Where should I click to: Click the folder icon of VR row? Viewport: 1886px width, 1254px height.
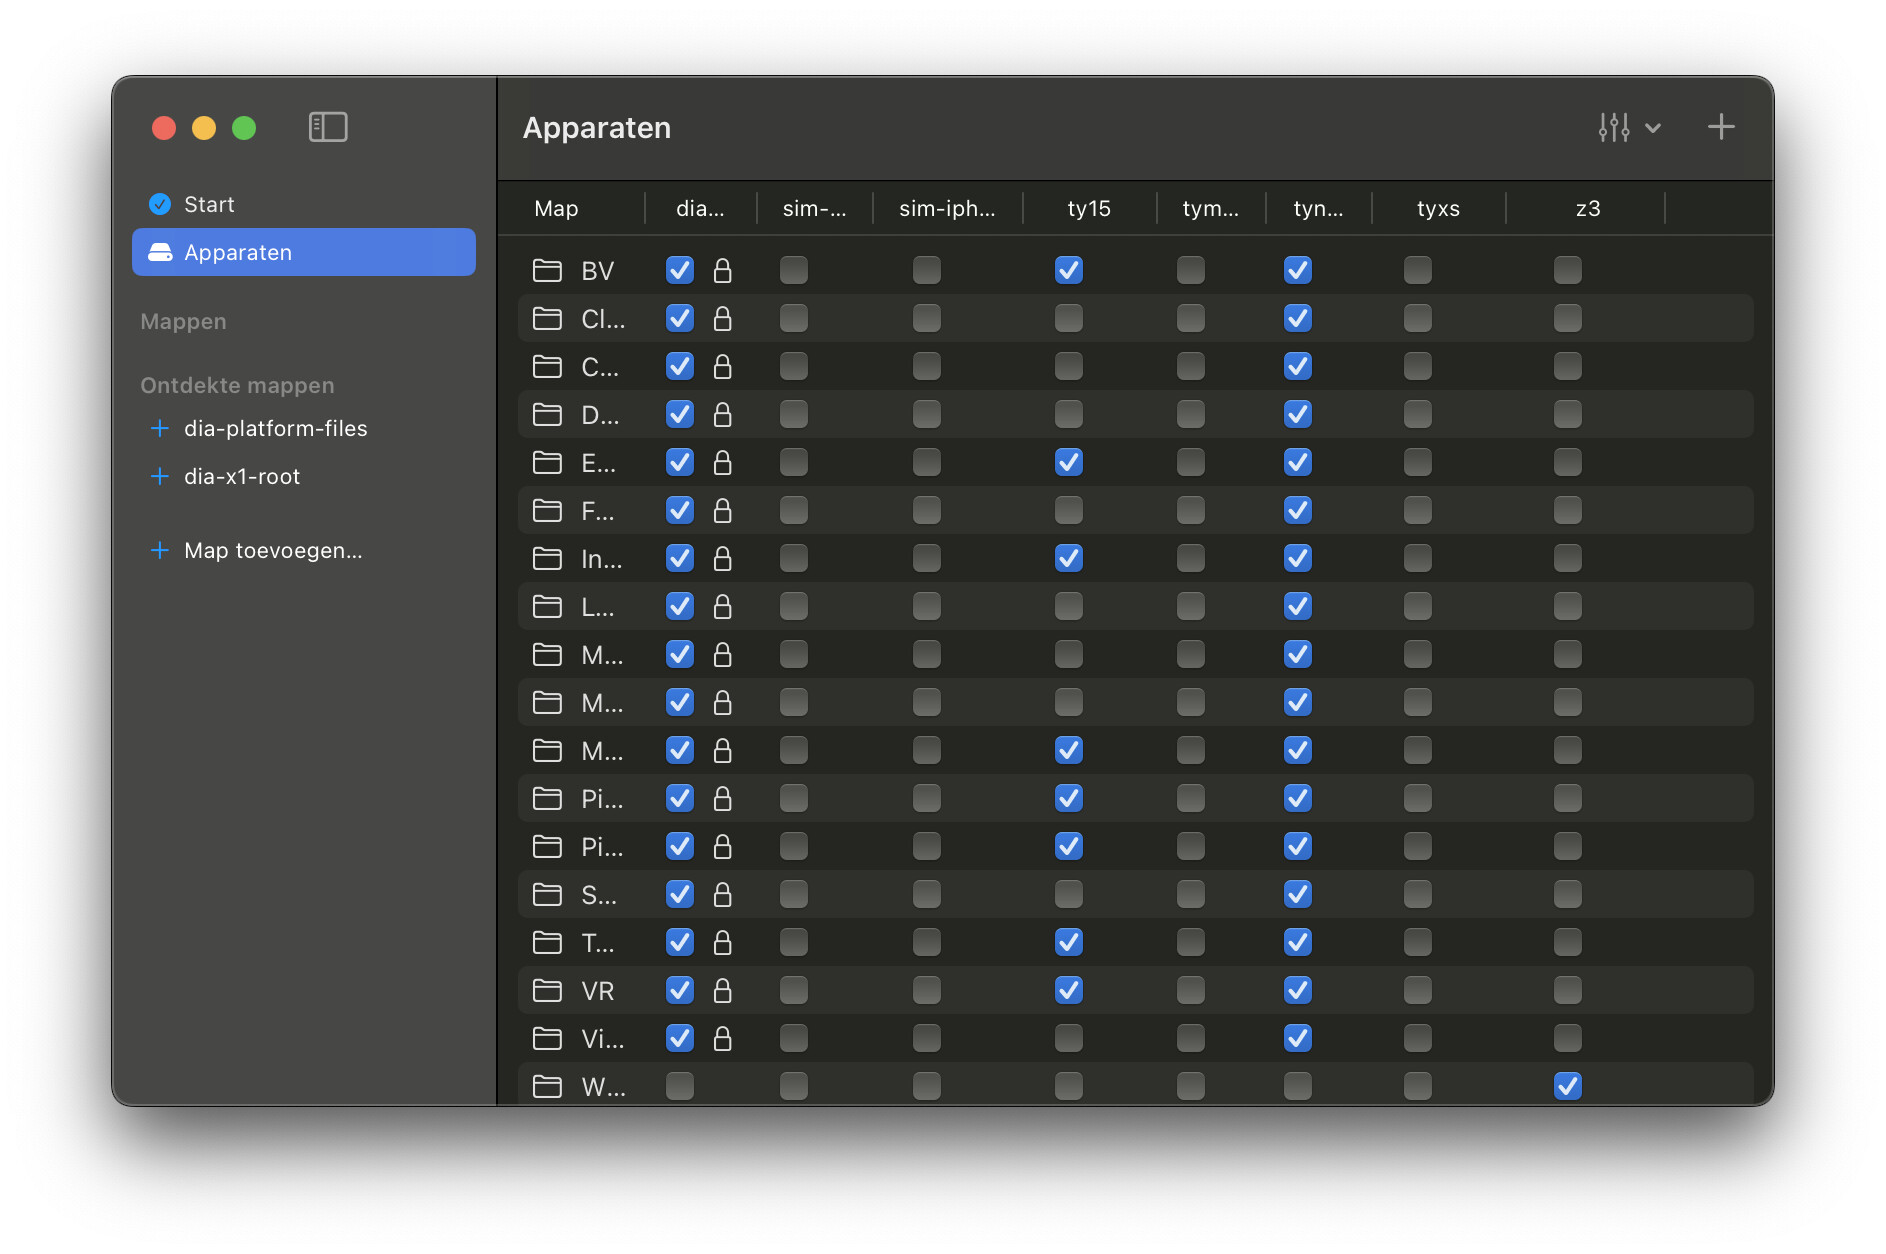[547, 990]
